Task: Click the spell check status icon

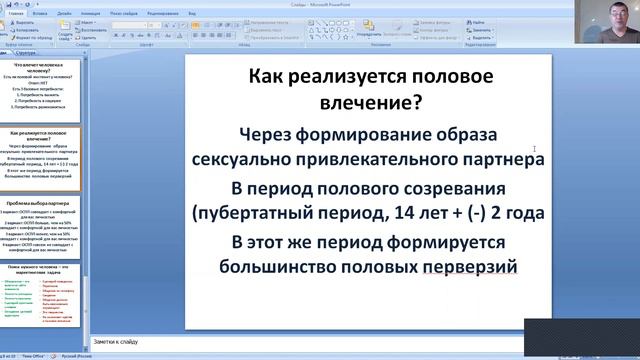Action: [53, 357]
